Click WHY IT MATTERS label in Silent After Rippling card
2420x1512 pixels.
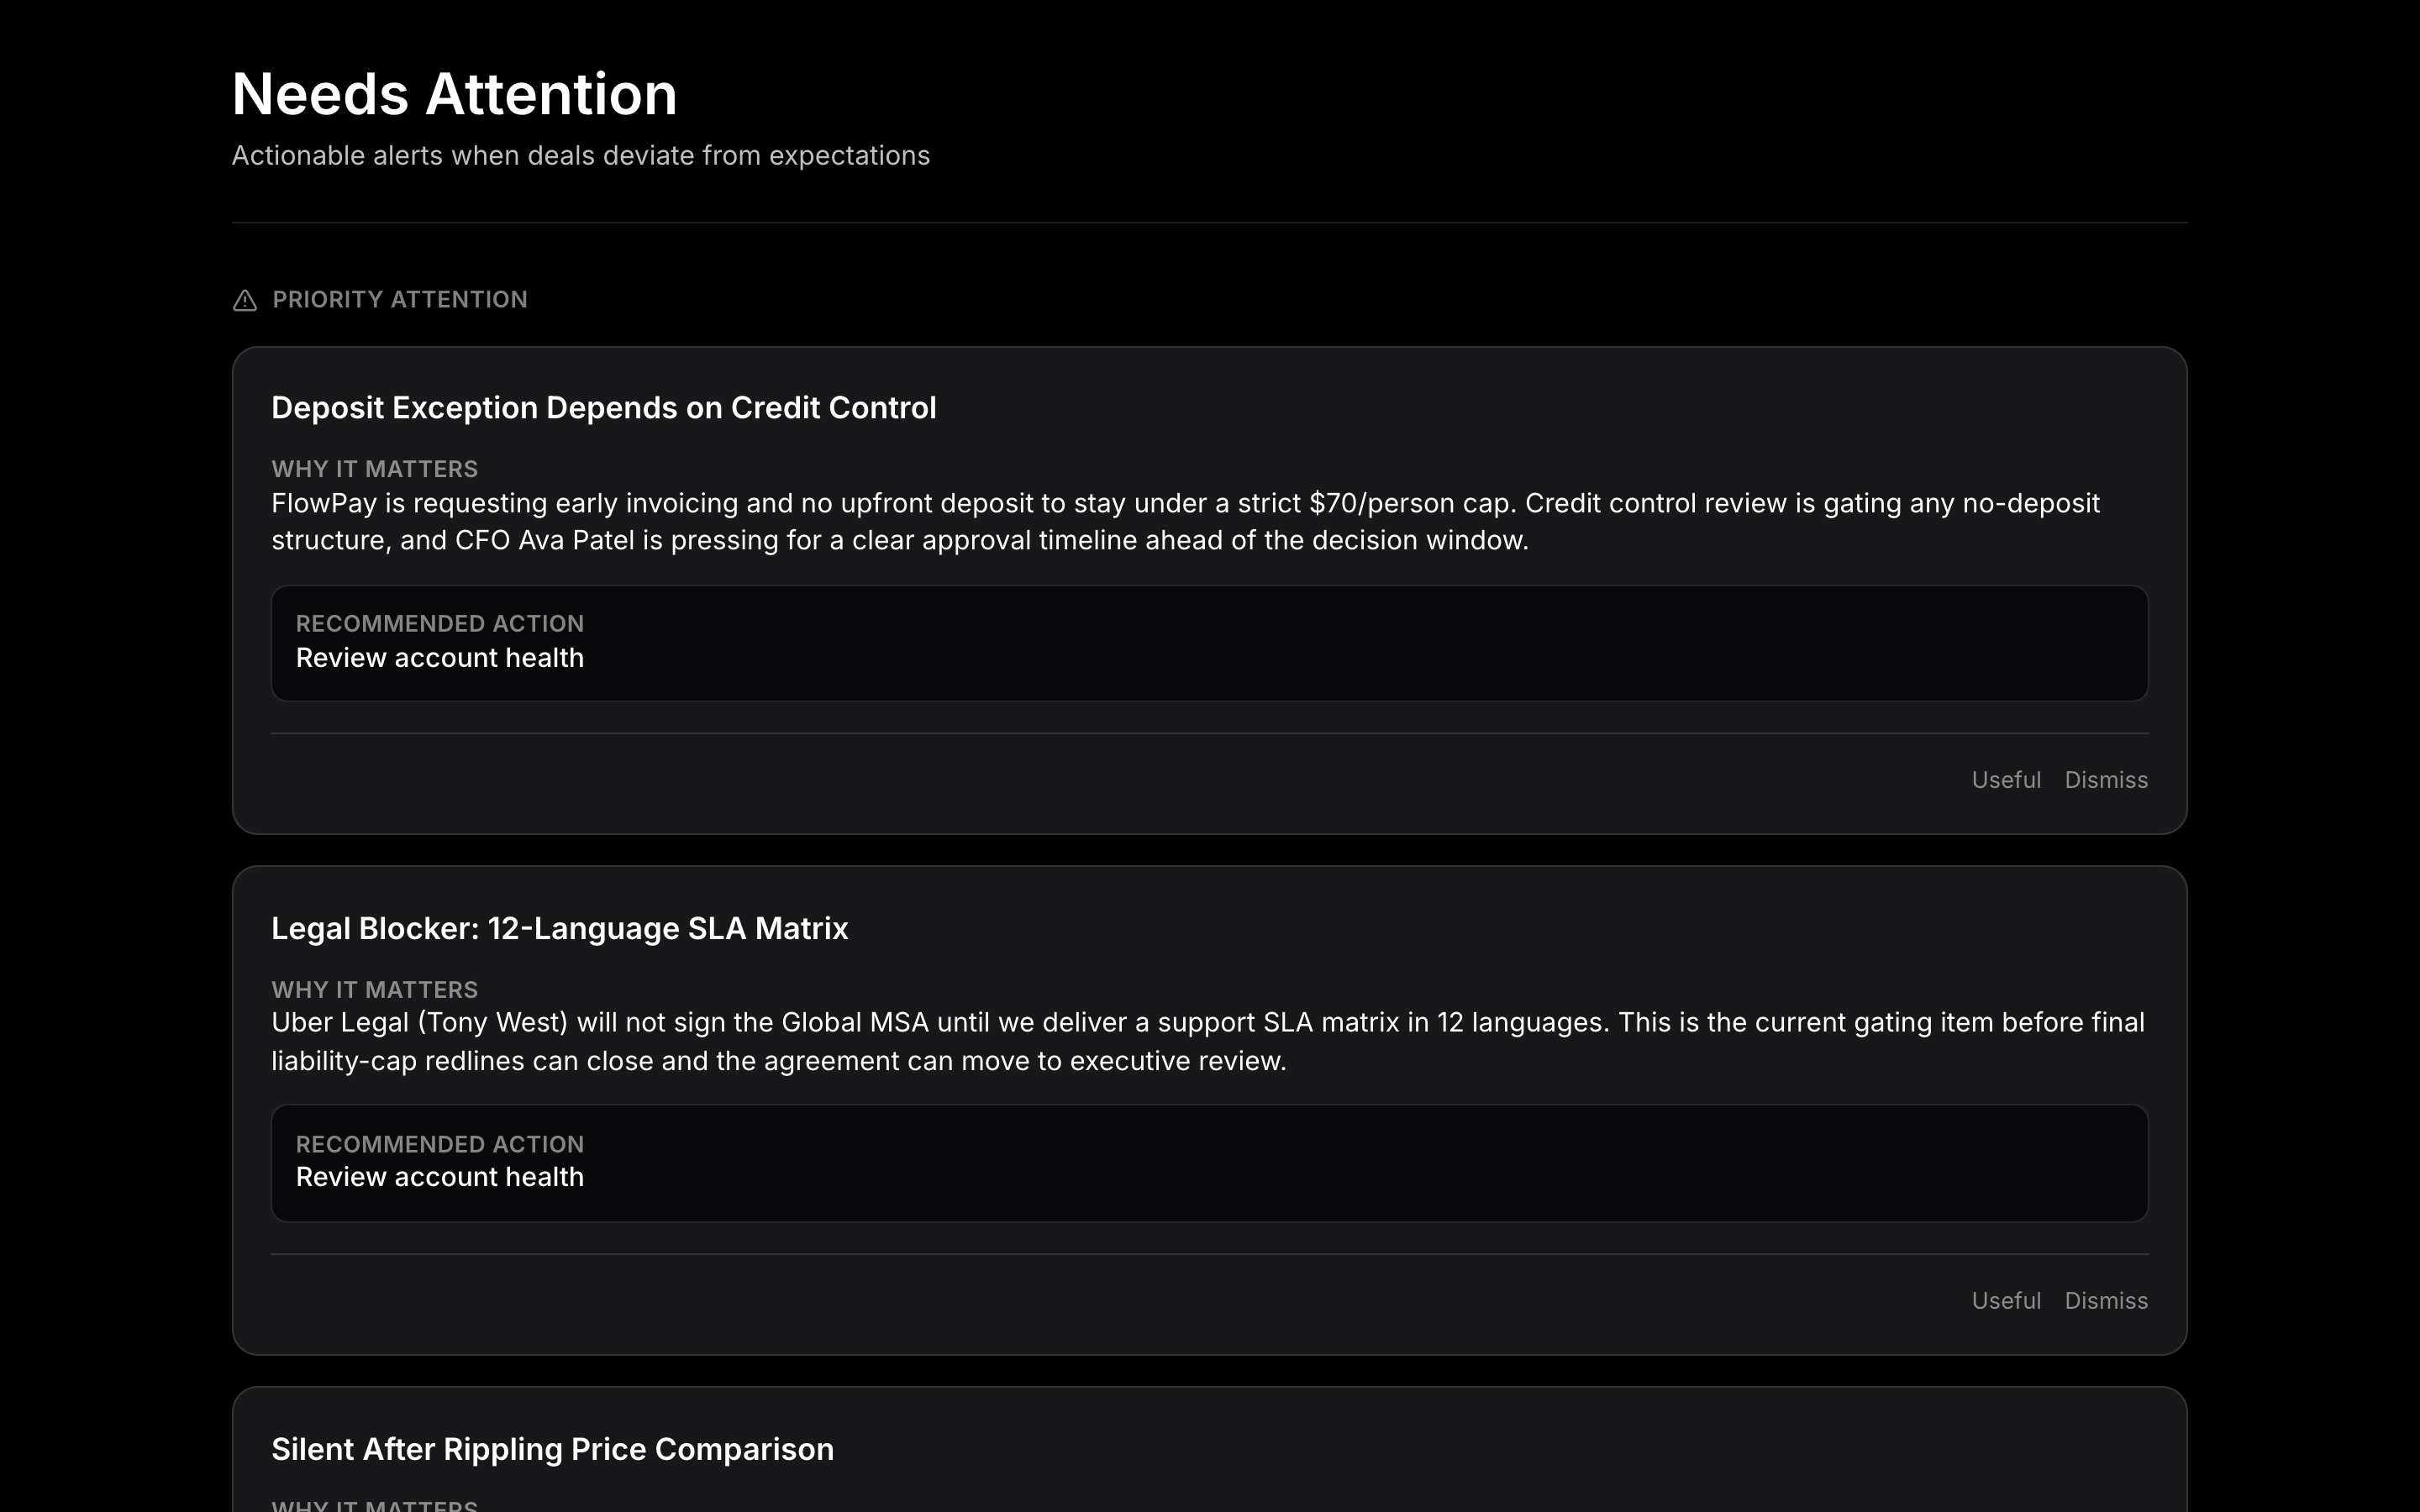(374, 1505)
